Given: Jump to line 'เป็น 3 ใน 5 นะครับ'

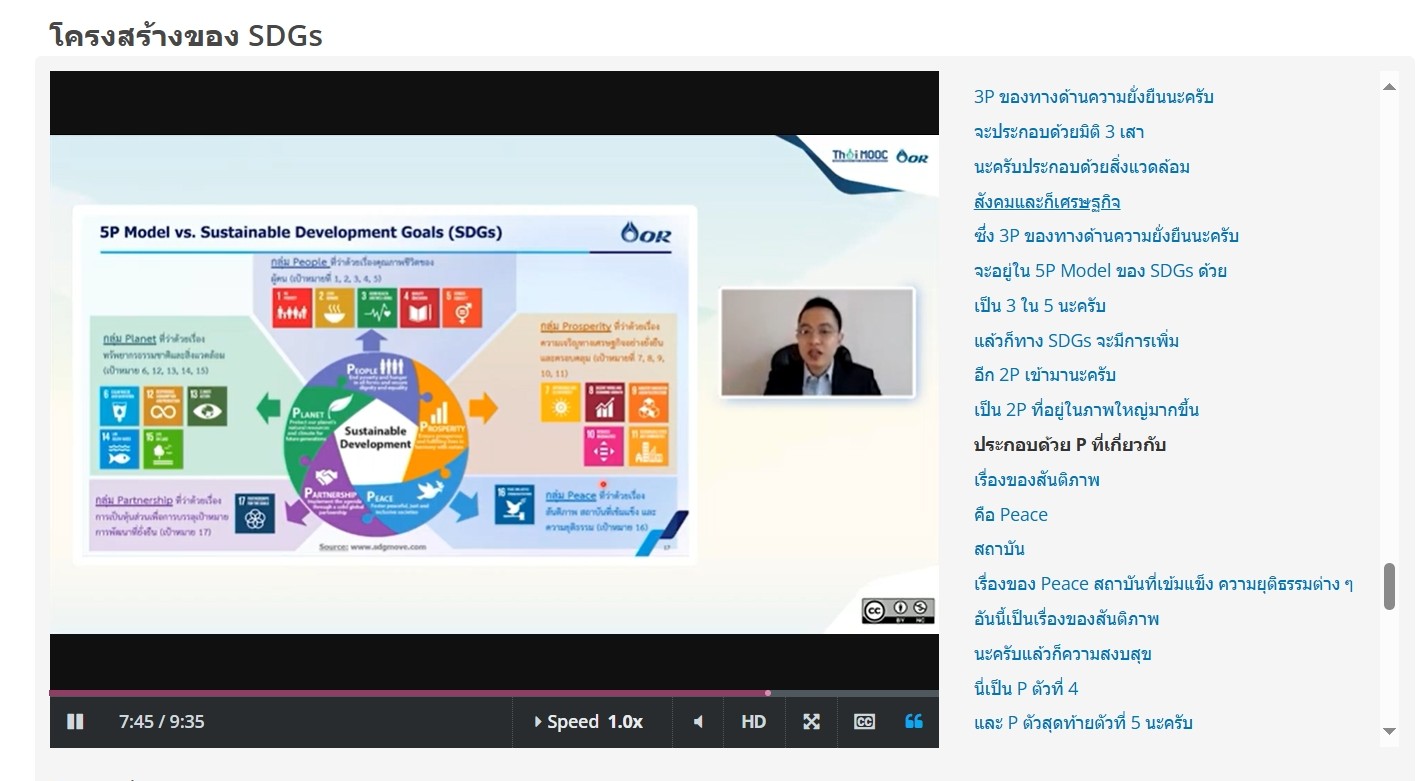Looking at the screenshot, I should pos(1039,306).
